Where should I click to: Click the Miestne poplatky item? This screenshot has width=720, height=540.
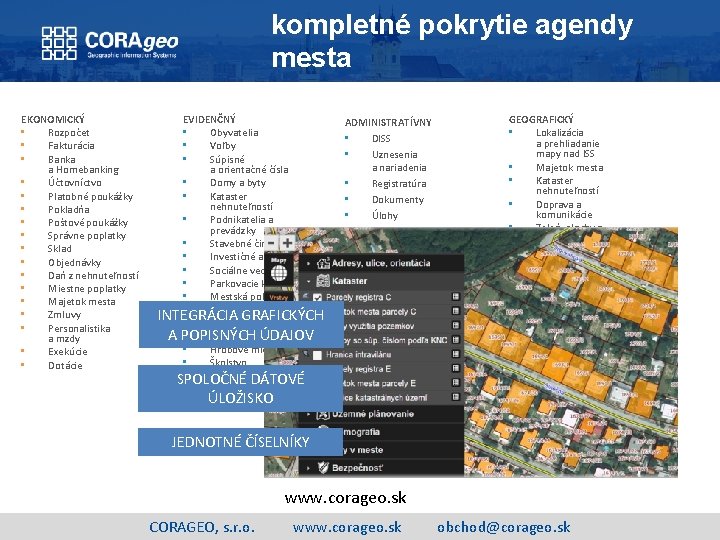[x=87, y=289]
